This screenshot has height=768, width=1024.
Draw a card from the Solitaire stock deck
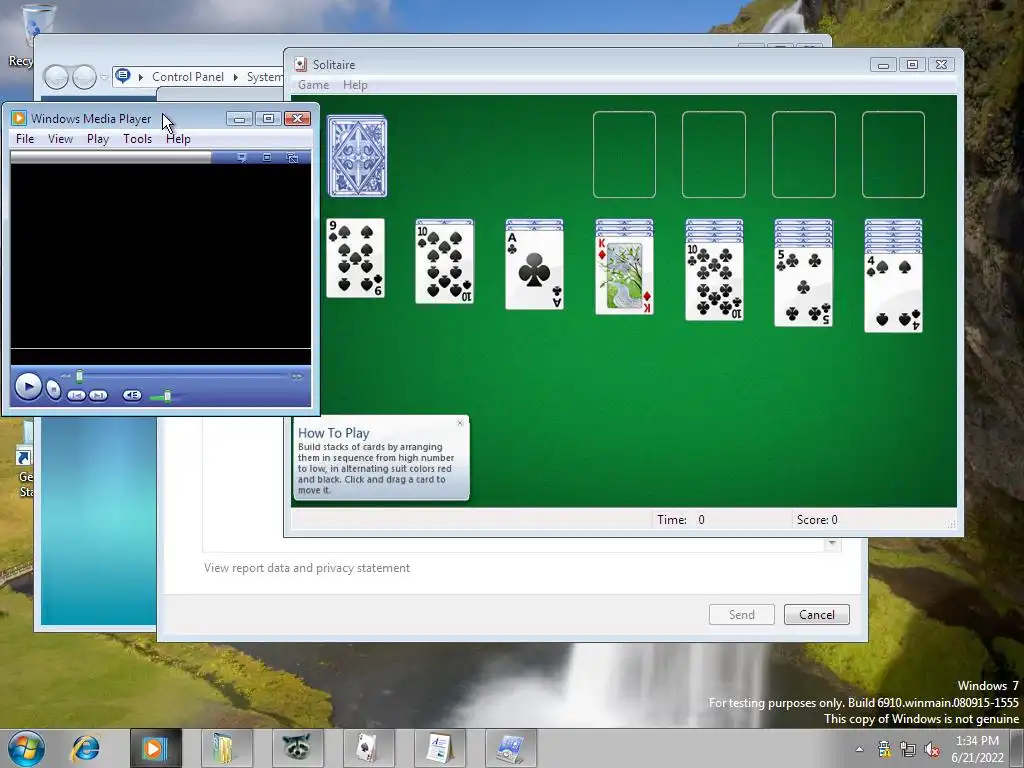(357, 156)
